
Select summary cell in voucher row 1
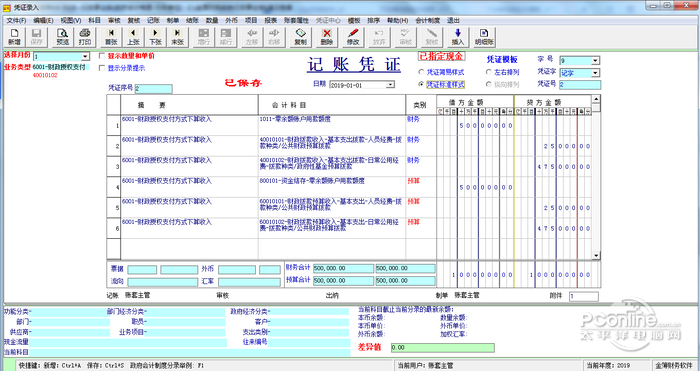(189, 125)
